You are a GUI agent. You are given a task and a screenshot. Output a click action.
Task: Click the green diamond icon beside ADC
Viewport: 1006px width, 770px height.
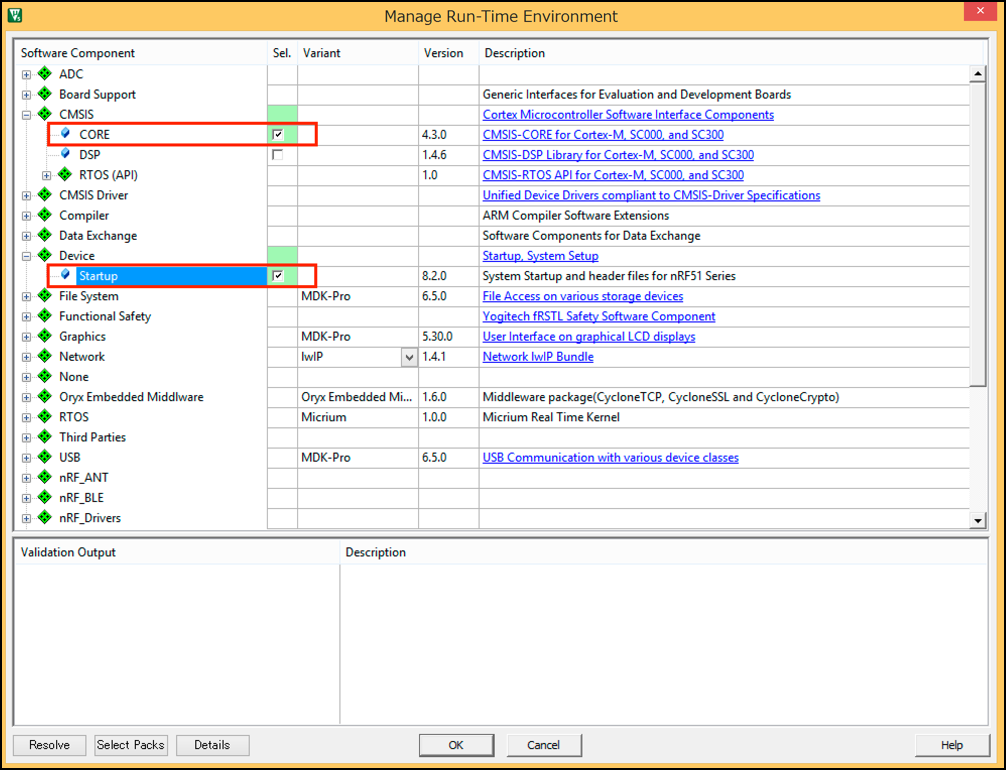coord(44,74)
